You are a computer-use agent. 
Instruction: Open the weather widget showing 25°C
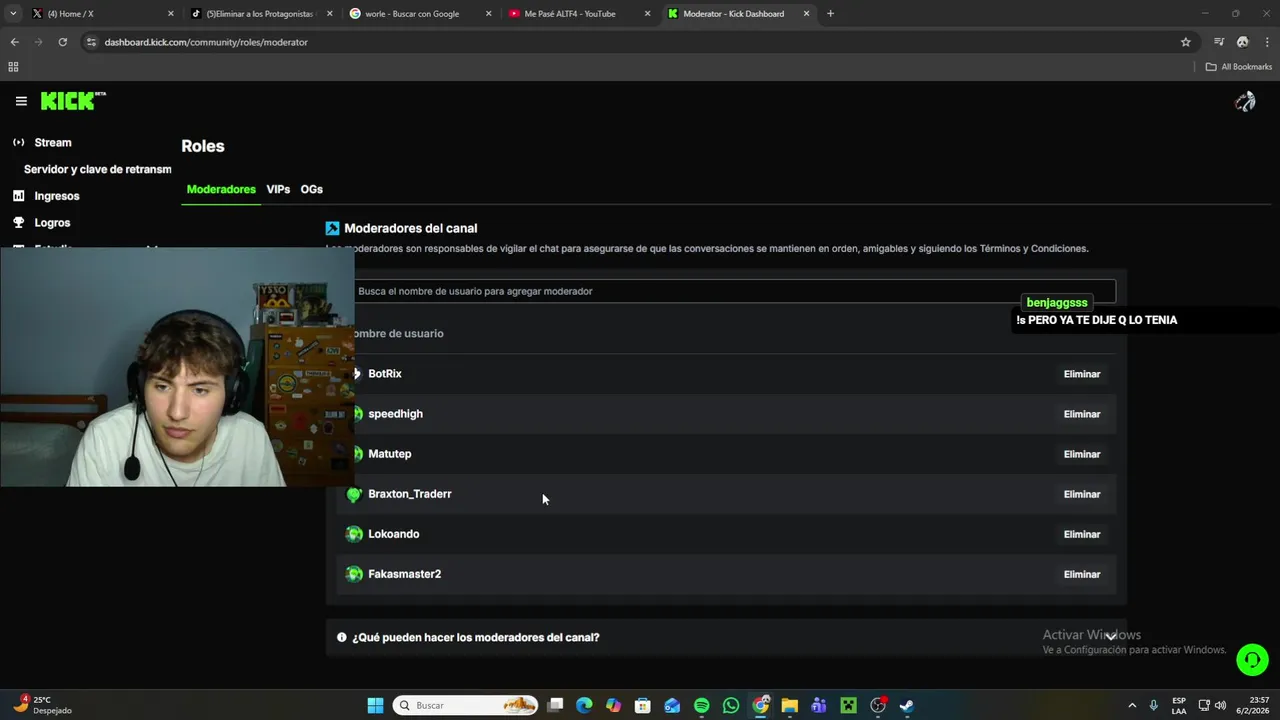[x=42, y=705]
